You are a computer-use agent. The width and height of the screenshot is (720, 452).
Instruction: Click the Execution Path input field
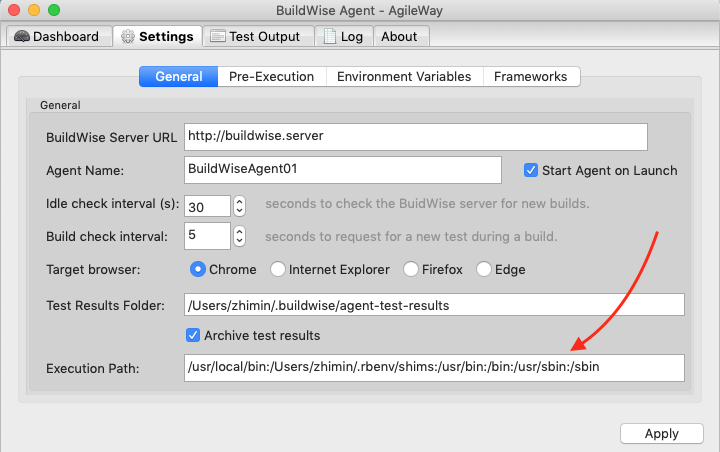(x=434, y=367)
